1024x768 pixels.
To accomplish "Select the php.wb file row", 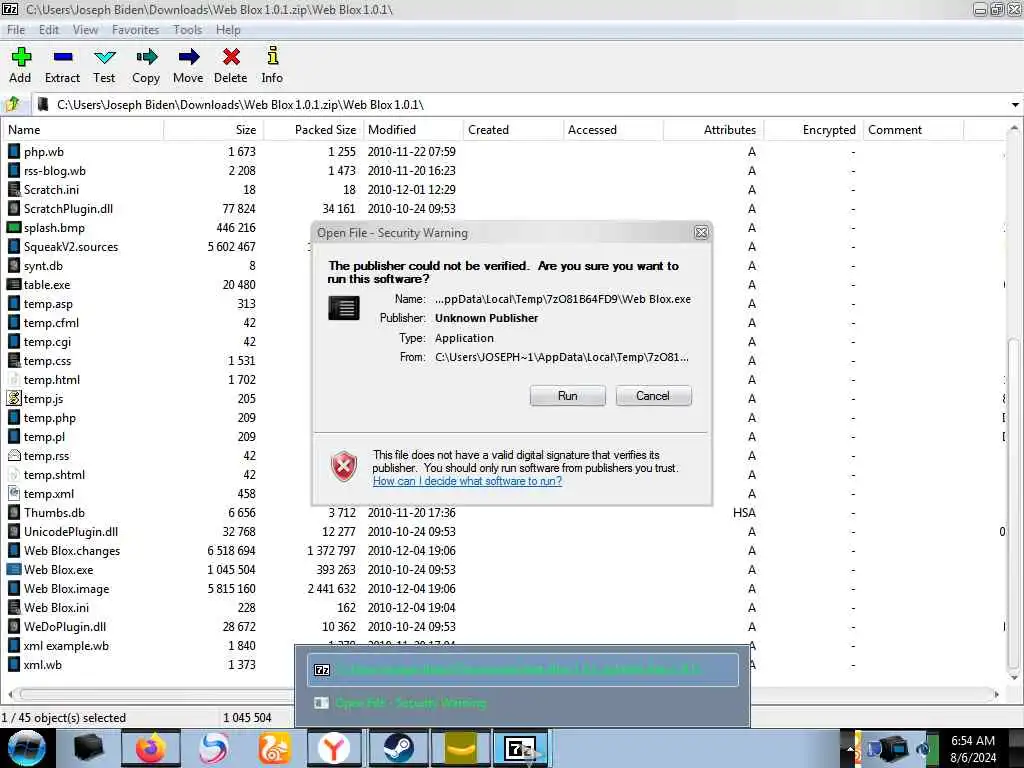I will click(503, 152).
